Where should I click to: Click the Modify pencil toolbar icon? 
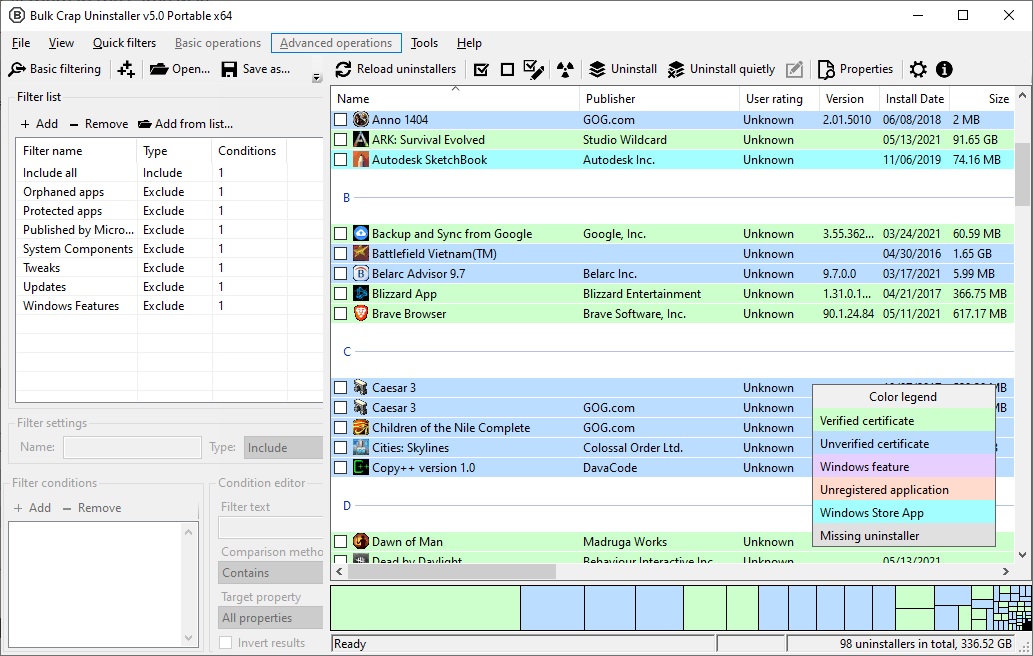pos(795,69)
